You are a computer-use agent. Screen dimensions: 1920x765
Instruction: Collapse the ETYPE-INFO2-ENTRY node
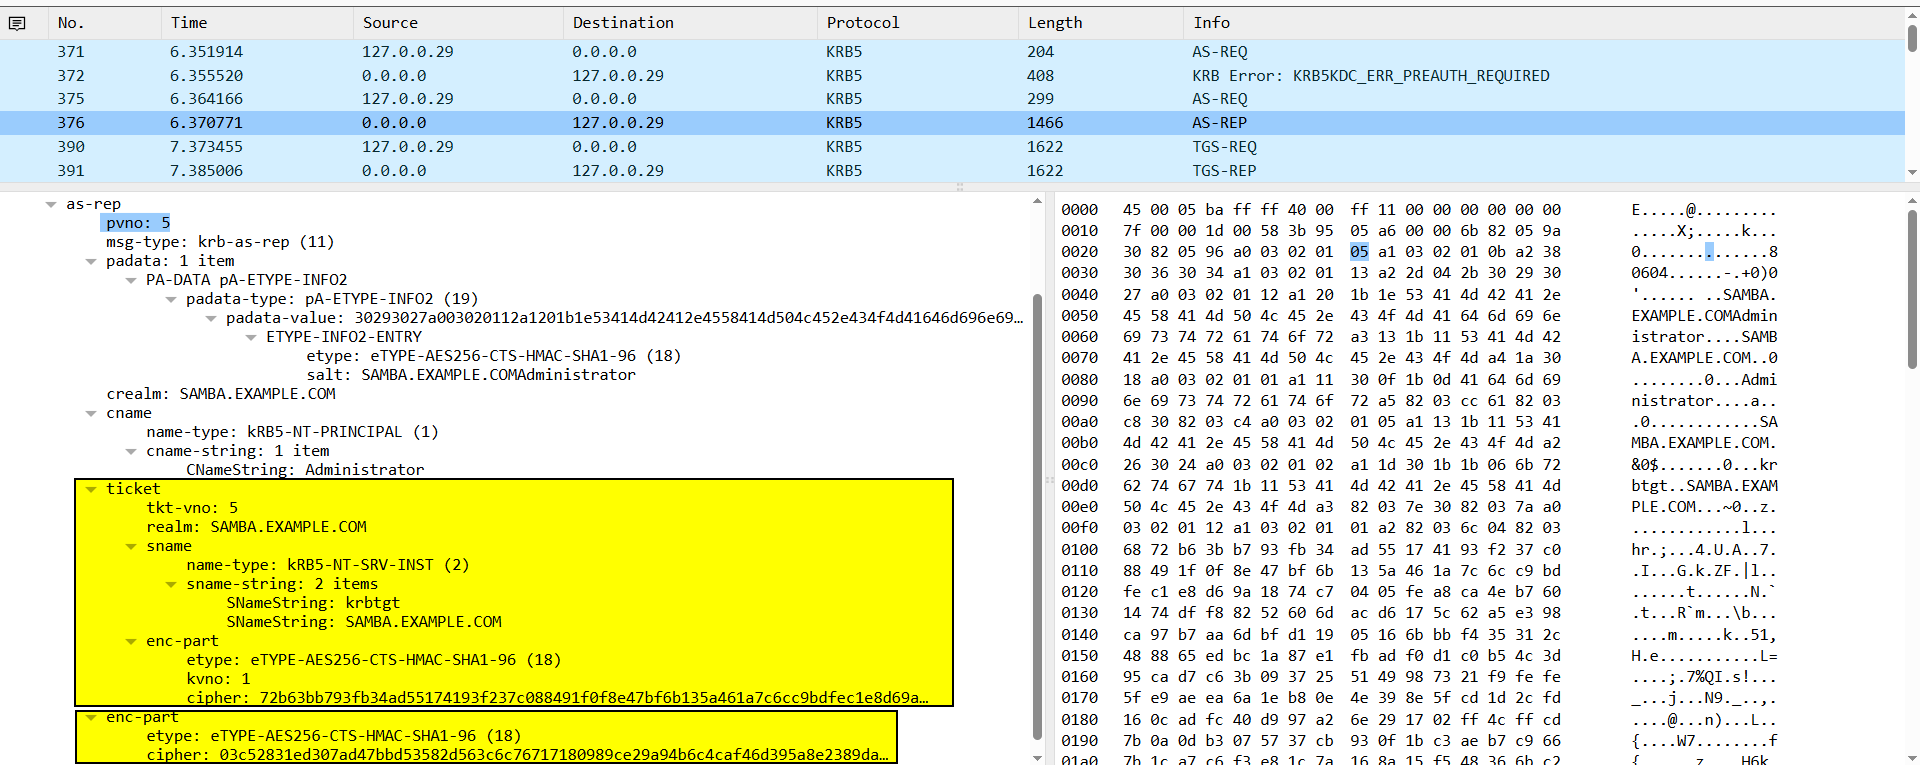(251, 337)
